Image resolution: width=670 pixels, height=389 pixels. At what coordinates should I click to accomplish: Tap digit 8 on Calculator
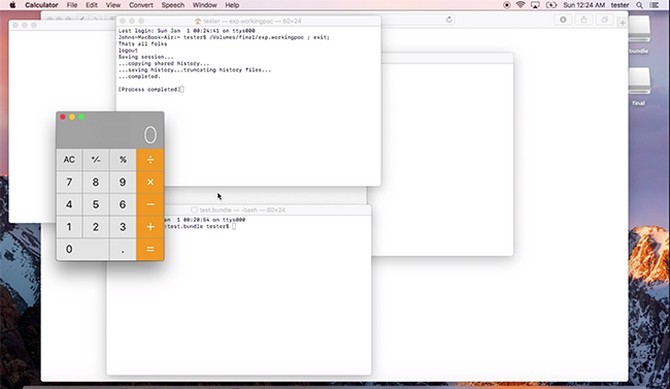click(x=96, y=182)
